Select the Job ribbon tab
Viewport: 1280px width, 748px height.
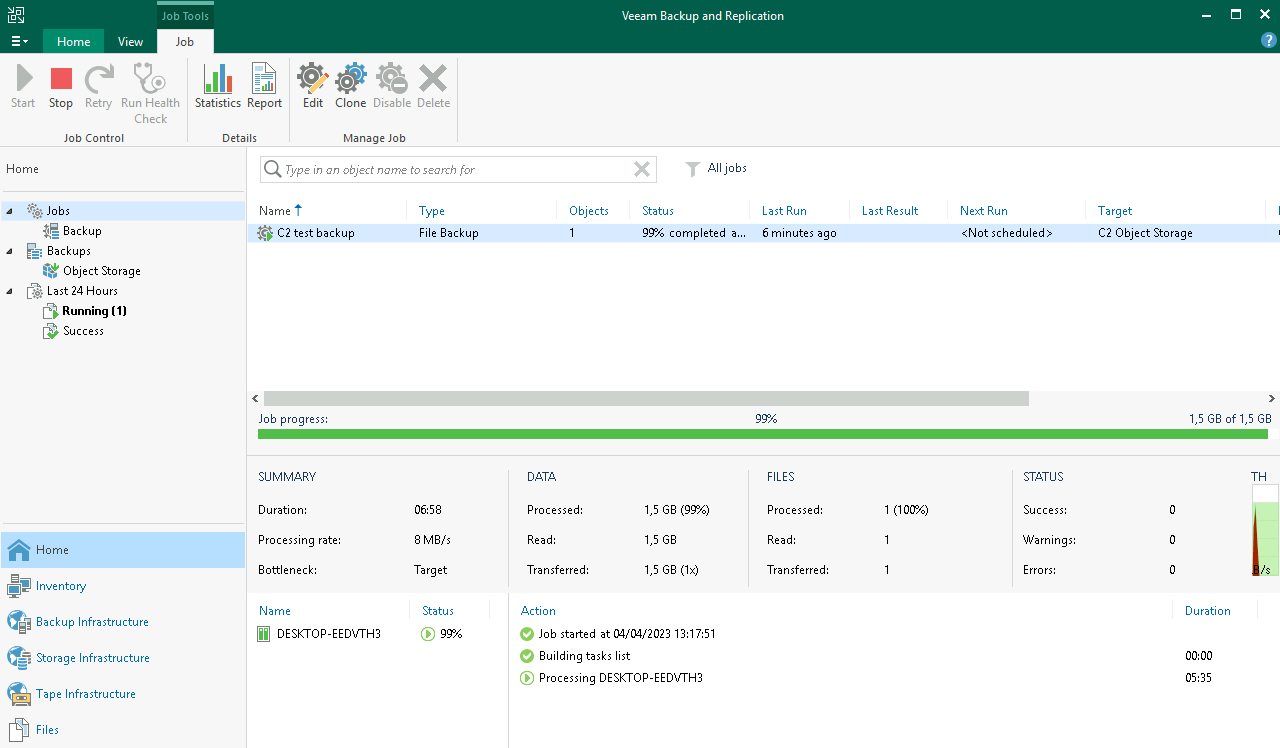185,41
